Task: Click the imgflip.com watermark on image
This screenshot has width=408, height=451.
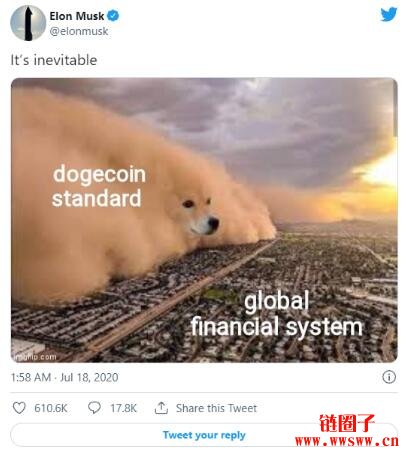Action: pyautogui.click(x=35, y=357)
